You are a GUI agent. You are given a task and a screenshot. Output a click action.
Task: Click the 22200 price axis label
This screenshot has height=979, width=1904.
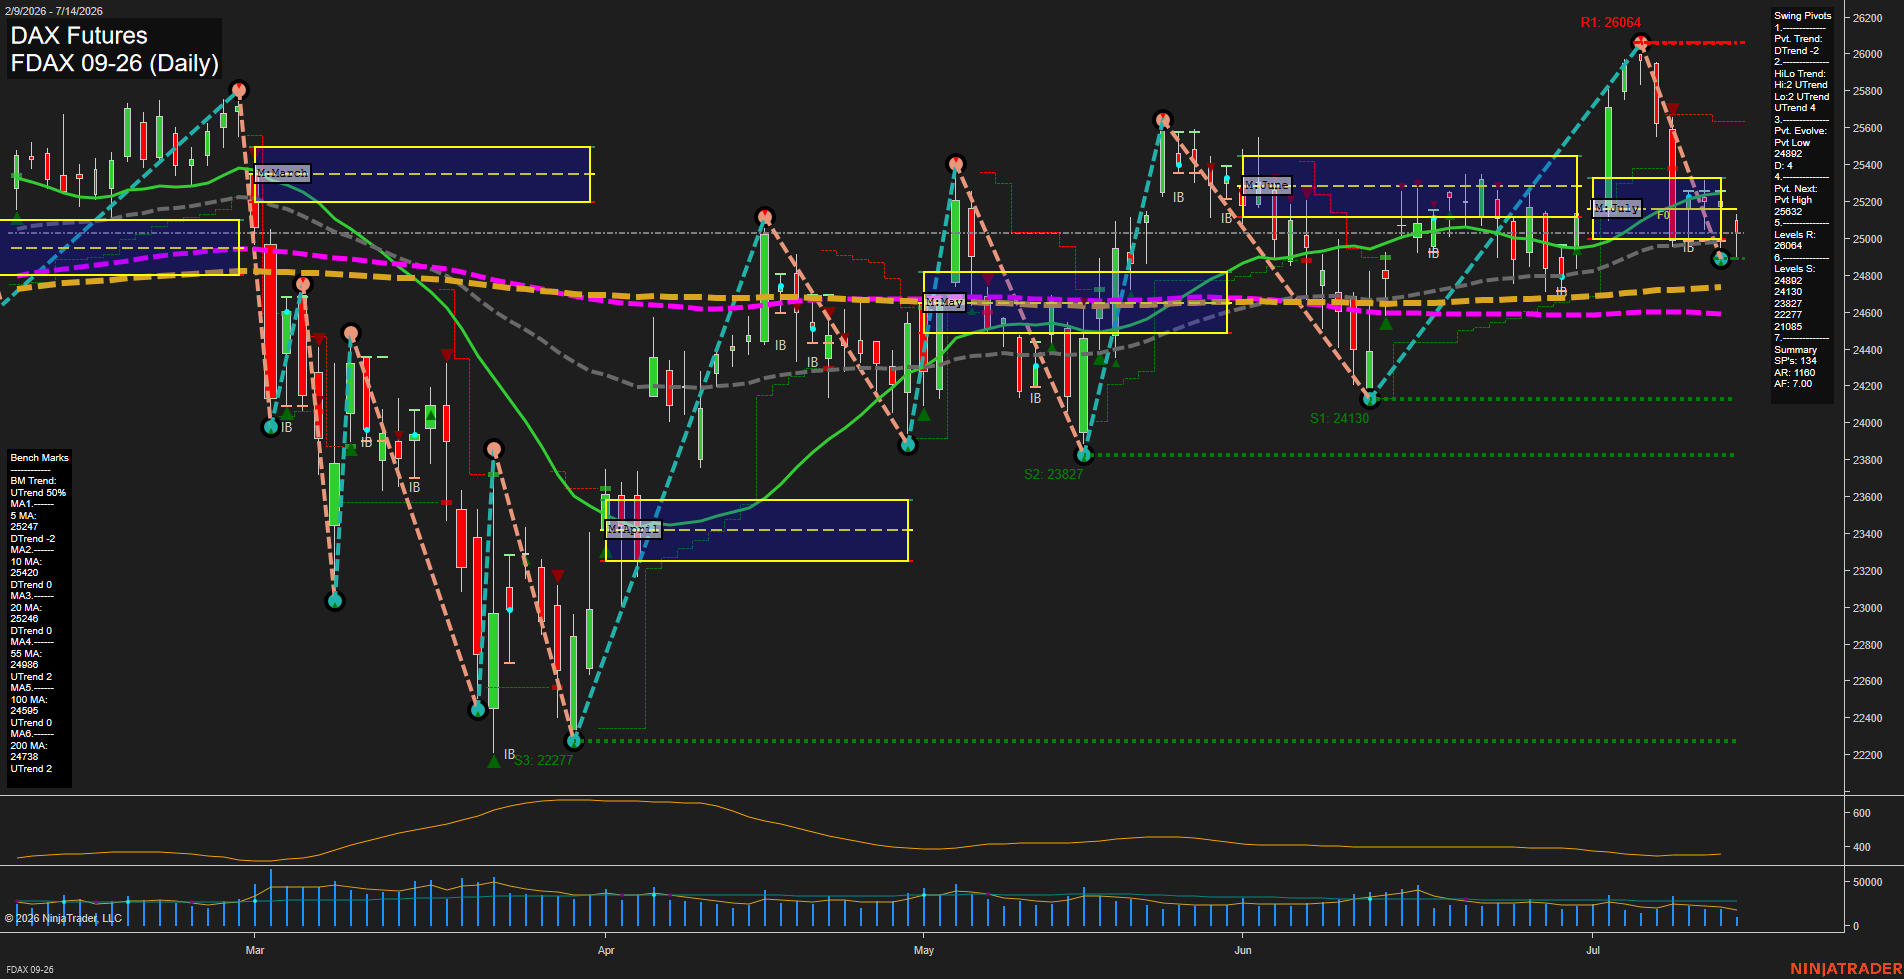[1867, 755]
